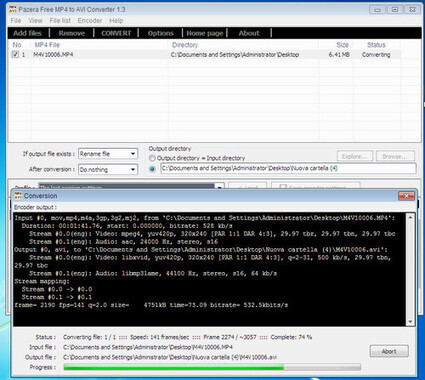This screenshot has height=380, width=425.
Task: Click the input file path text
Action: 148,347
